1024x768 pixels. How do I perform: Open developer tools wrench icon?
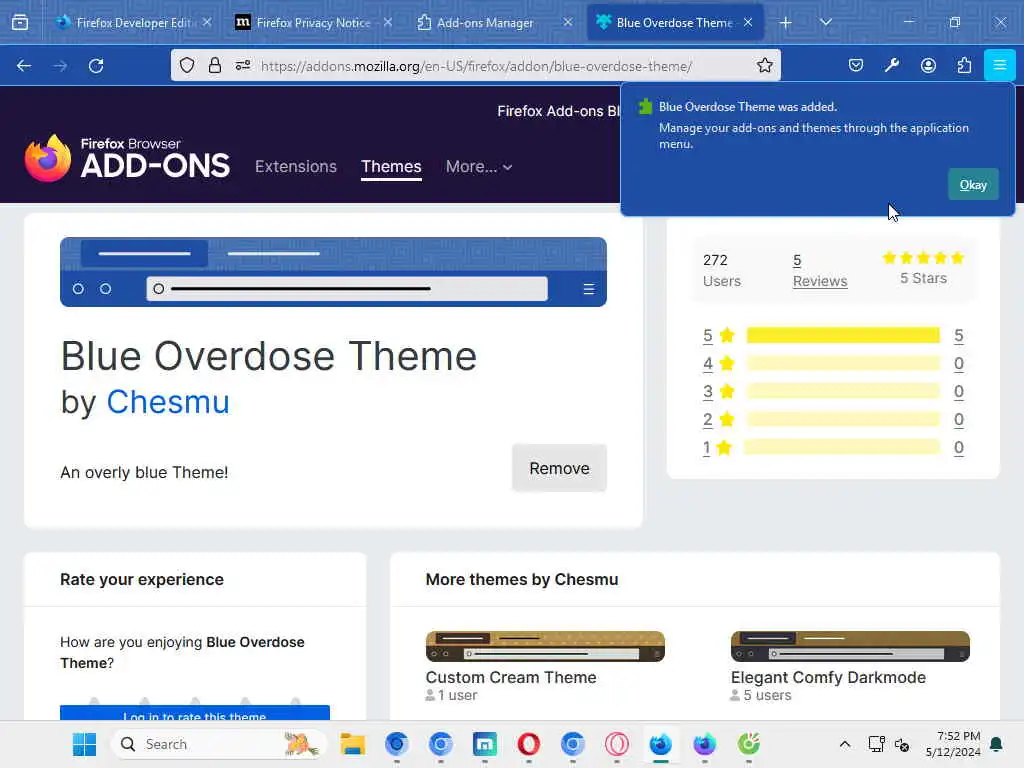tap(892, 65)
